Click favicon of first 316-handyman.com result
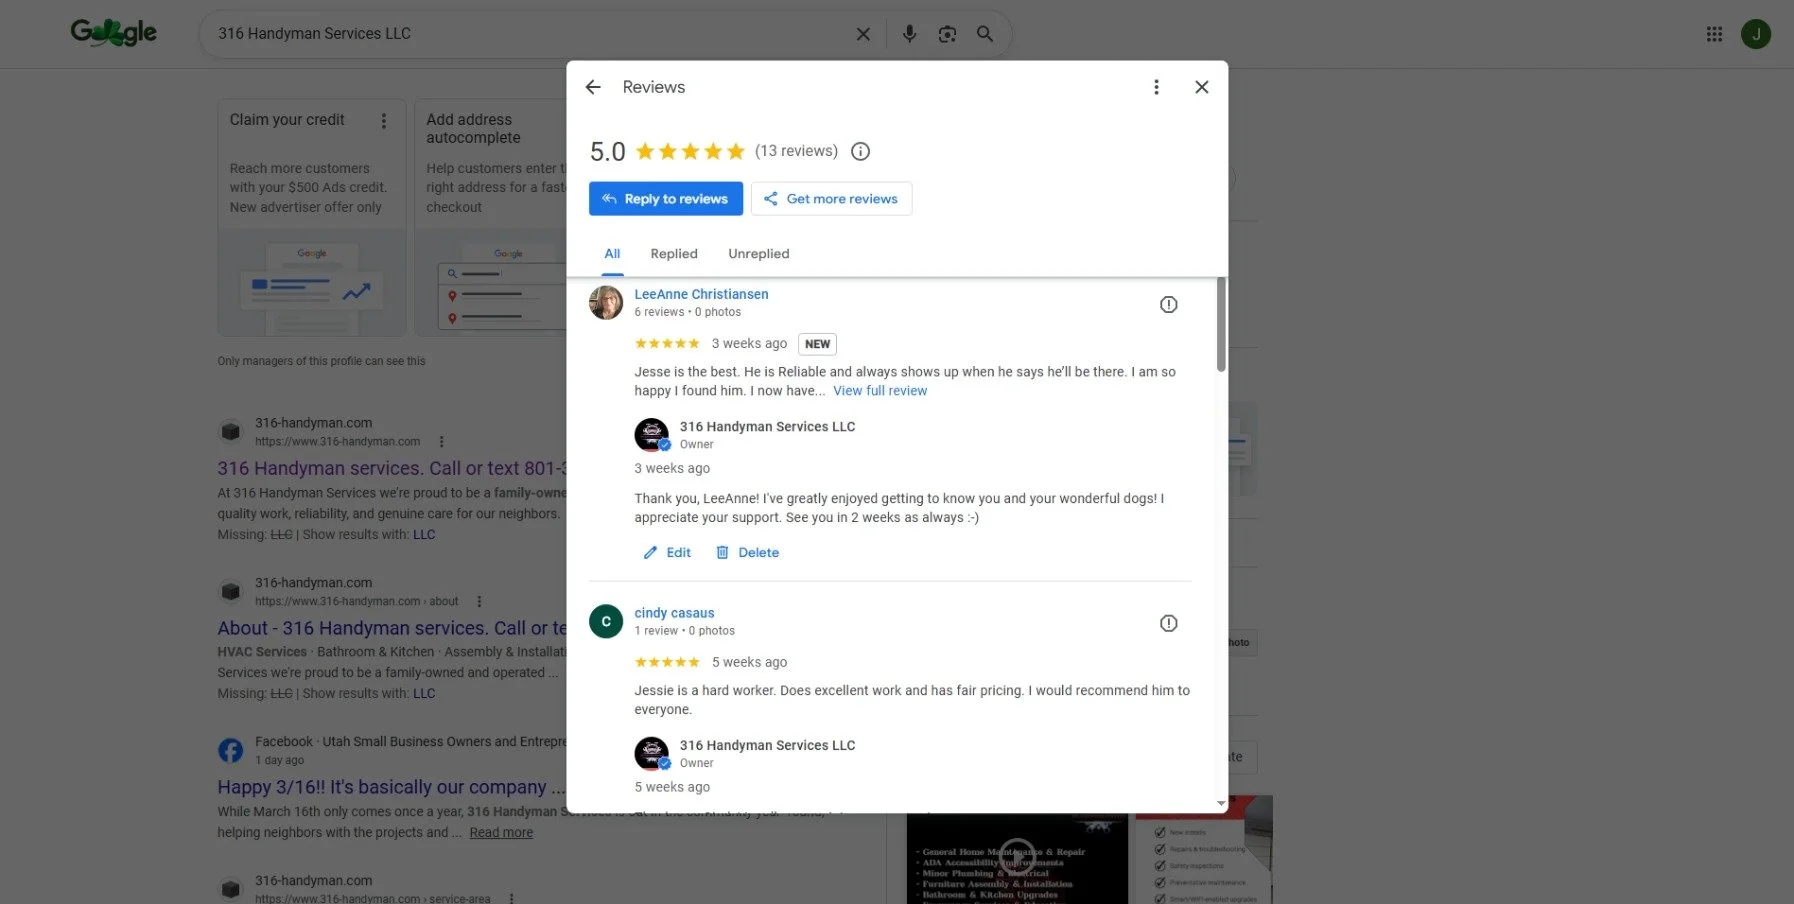Image resolution: width=1794 pixels, height=904 pixels. coord(230,432)
